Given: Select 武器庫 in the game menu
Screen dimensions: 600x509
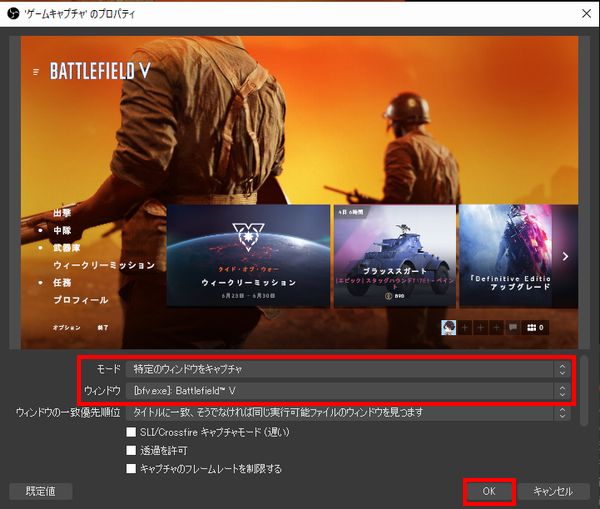Looking at the screenshot, I should (67, 248).
